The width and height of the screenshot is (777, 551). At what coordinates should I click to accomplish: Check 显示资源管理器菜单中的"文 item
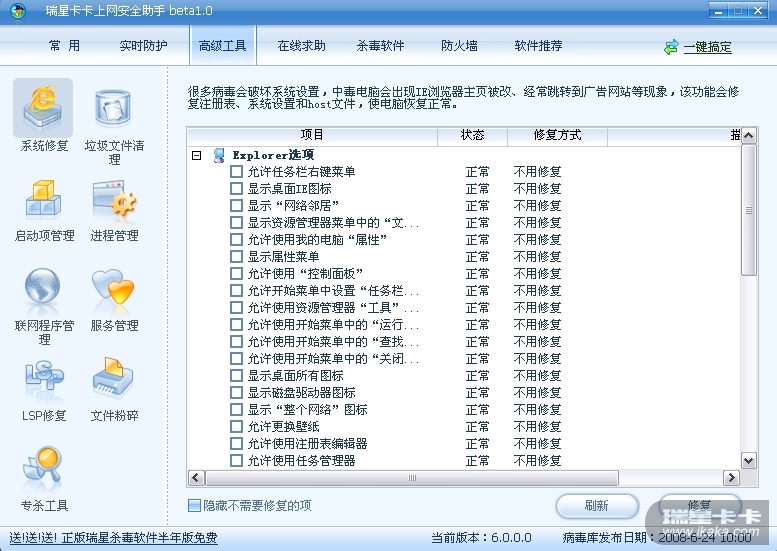coord(236,223)
